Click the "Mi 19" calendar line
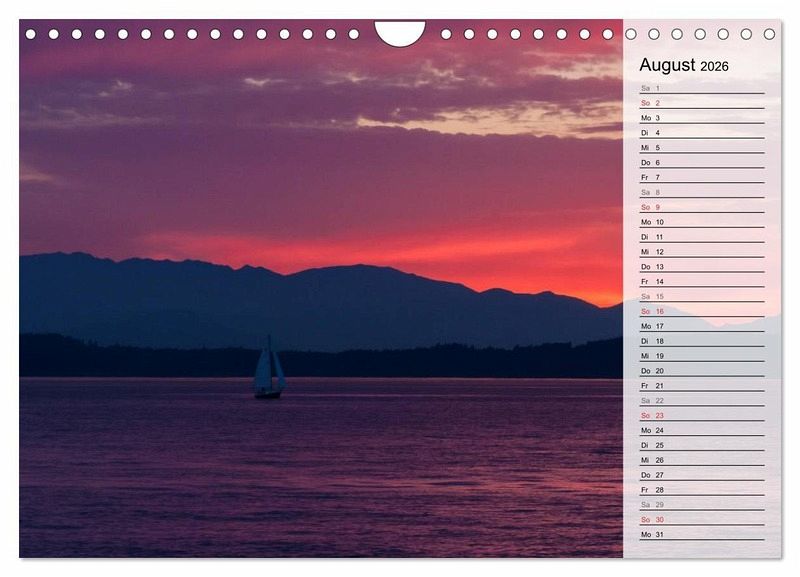This screenshot has height=577, width=800. [x=702, y=356]
